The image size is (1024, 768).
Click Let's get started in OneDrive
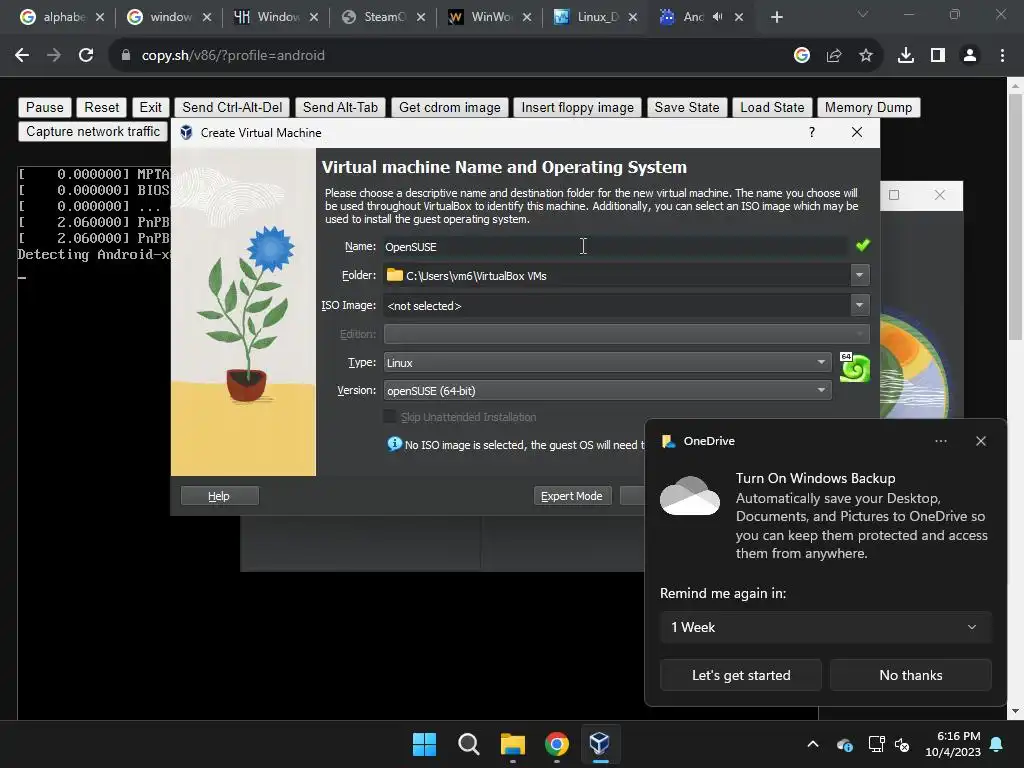coord(741,675)
